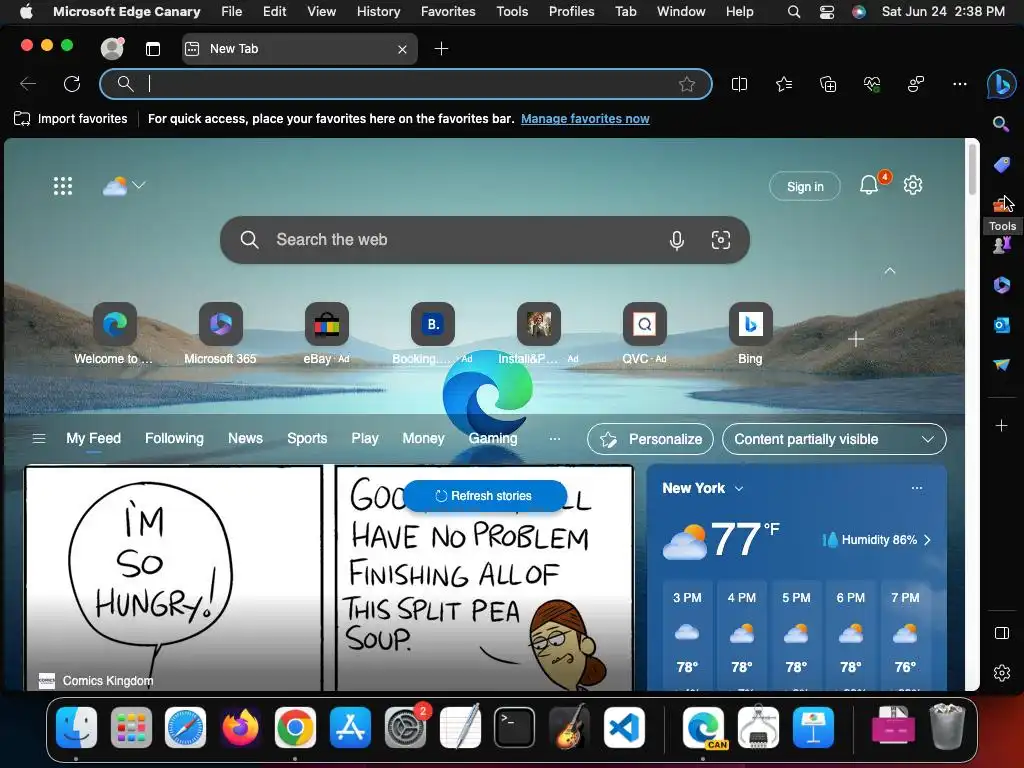Open Microsoft 365 sidebar icon
Screen dimensions: 1024x768
coord(1001,285)
